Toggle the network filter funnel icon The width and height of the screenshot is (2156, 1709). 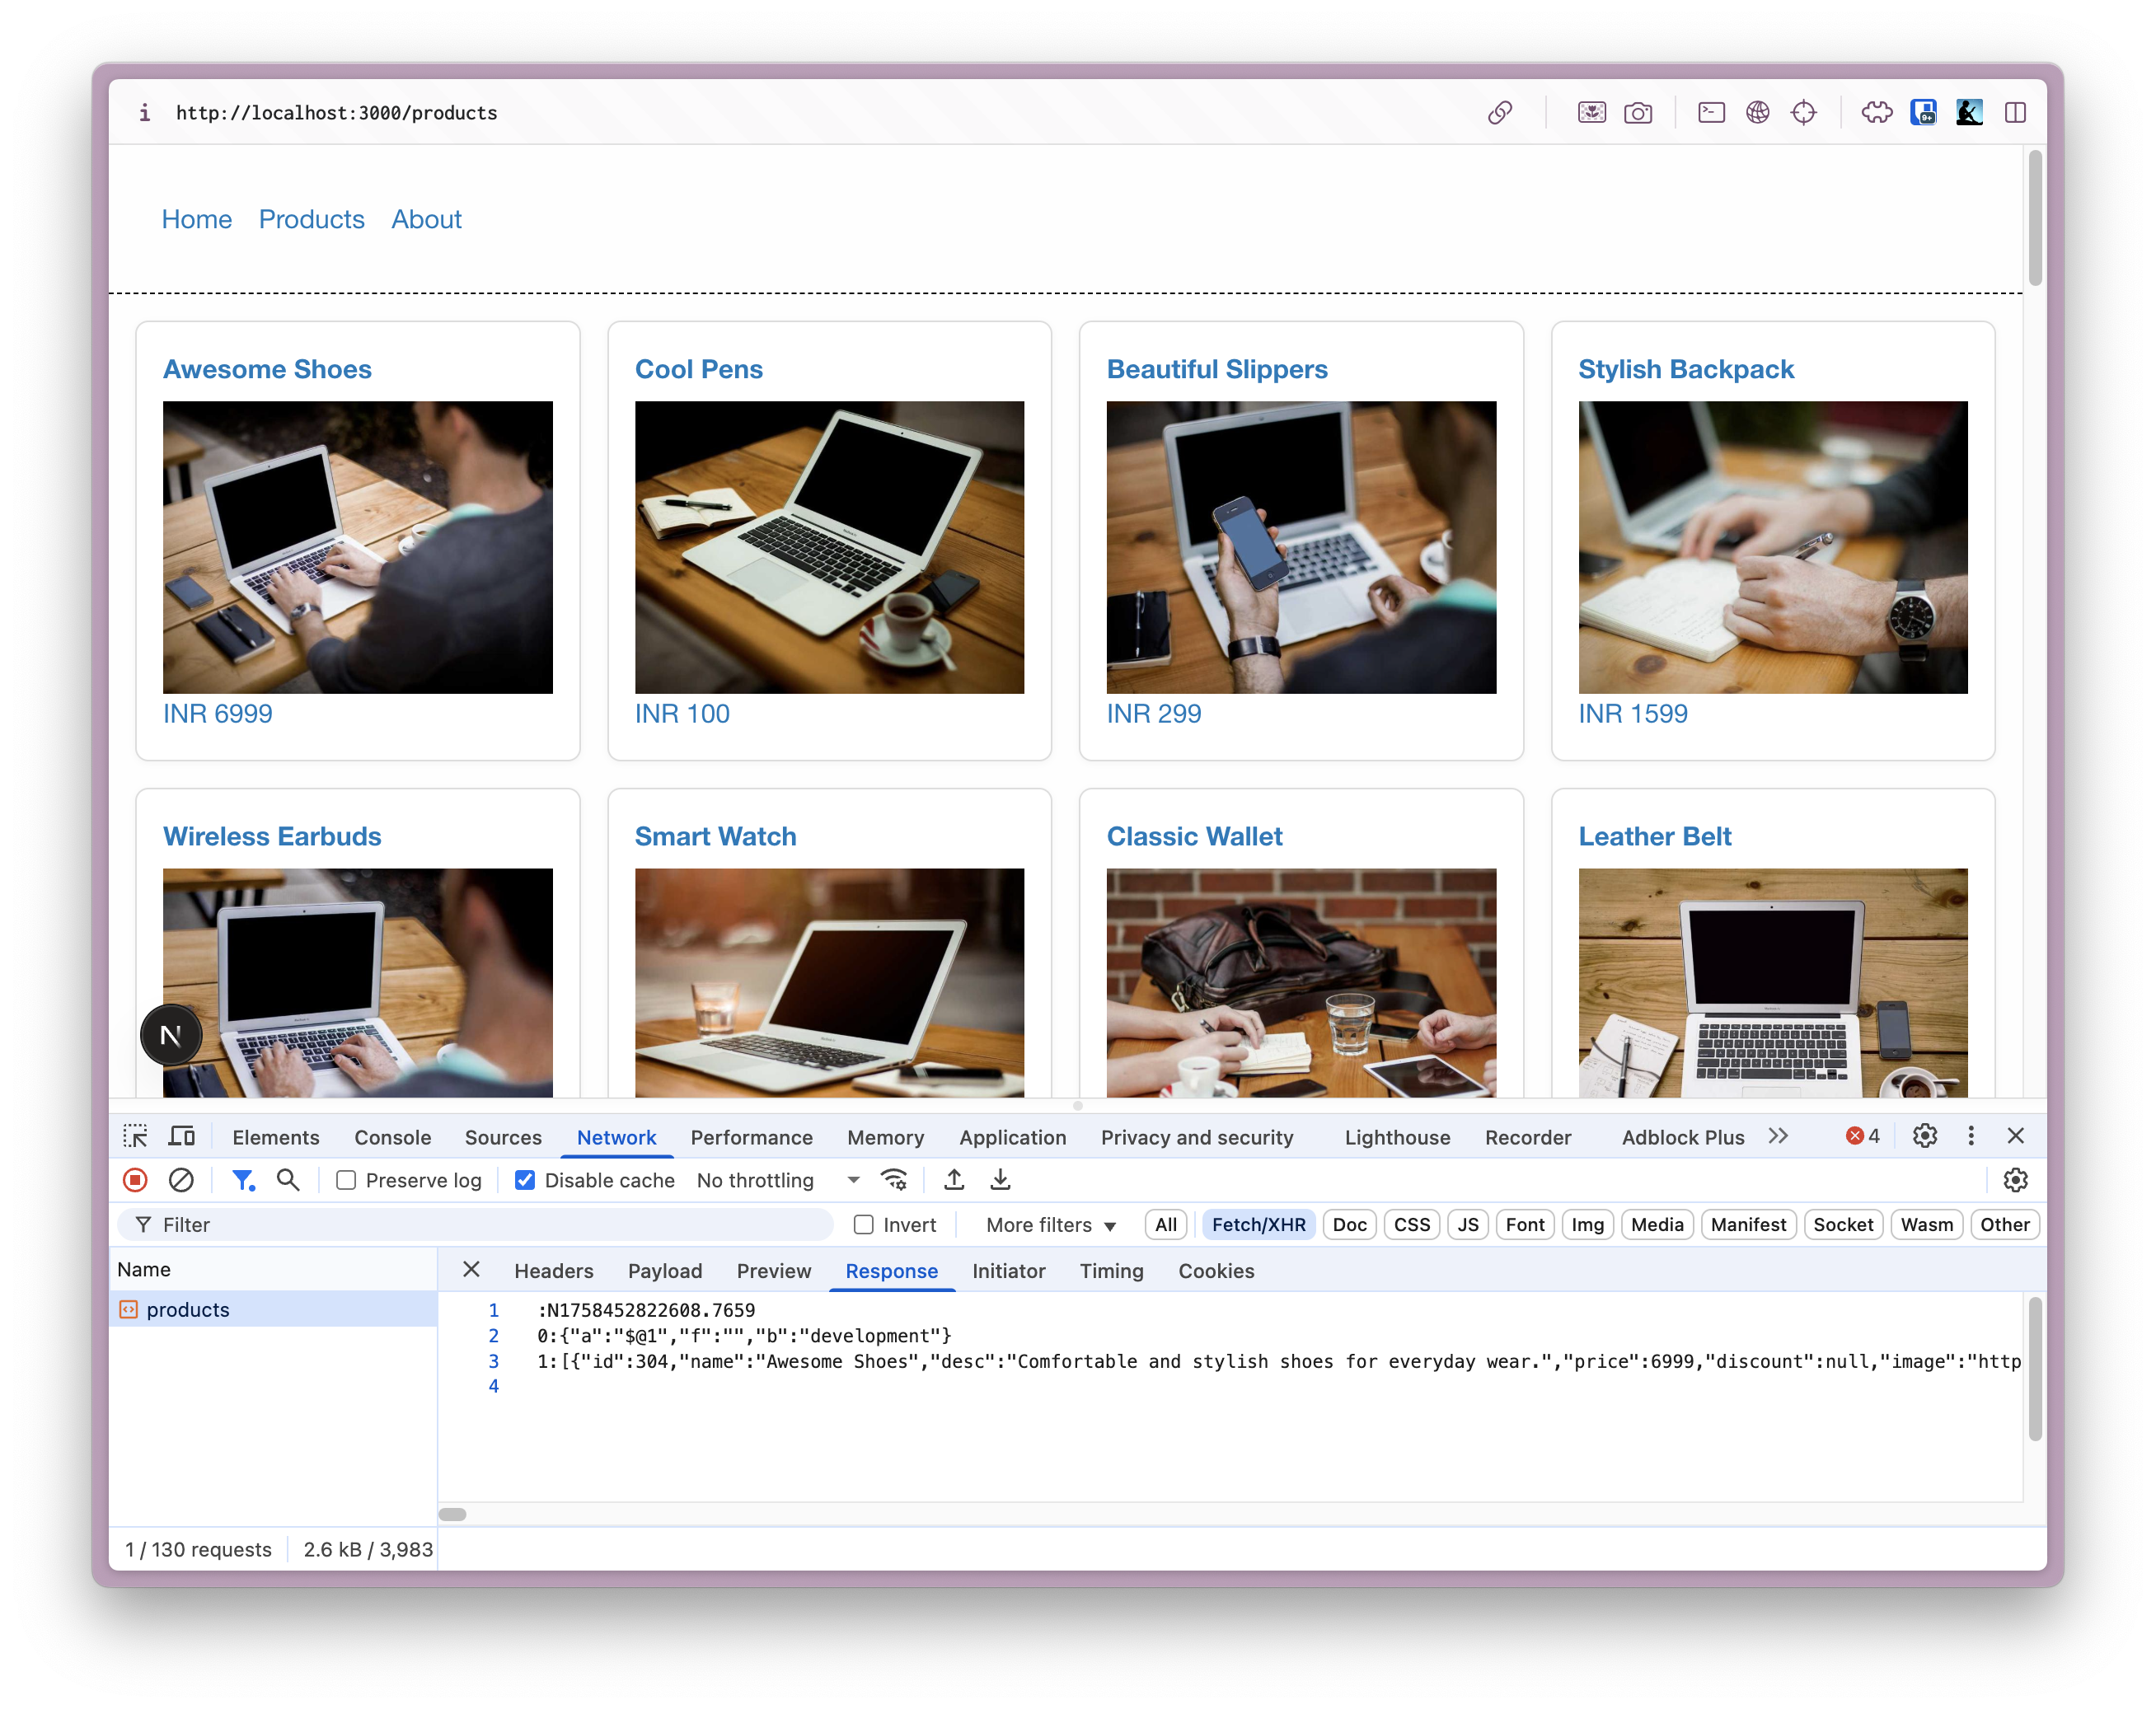point(242,1180)
